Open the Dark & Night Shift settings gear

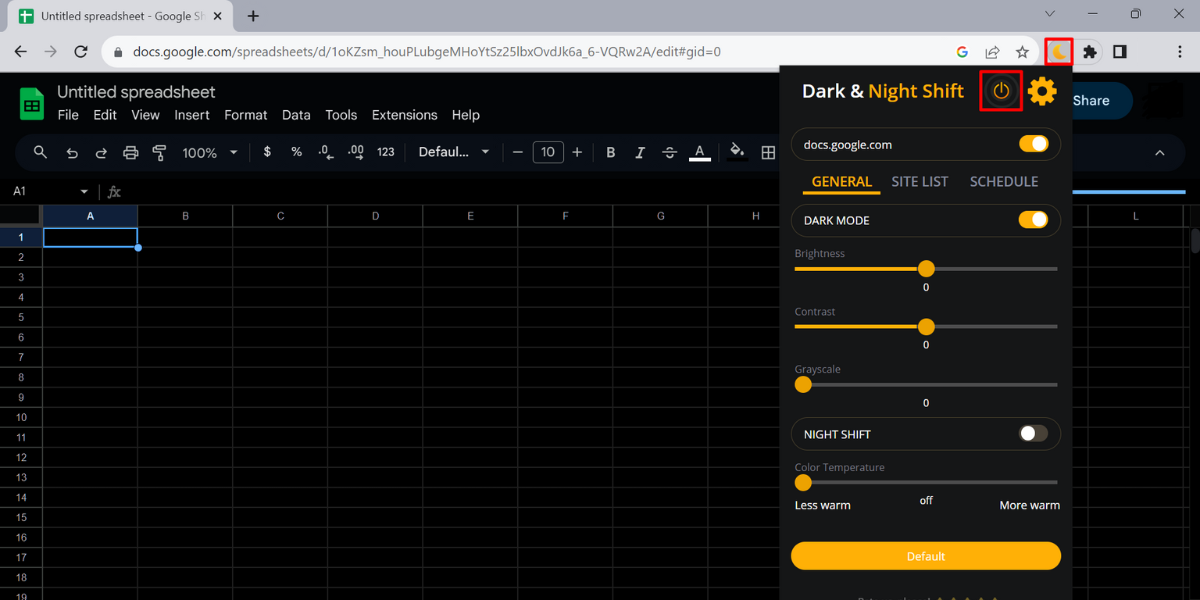tap(1042, 91)
